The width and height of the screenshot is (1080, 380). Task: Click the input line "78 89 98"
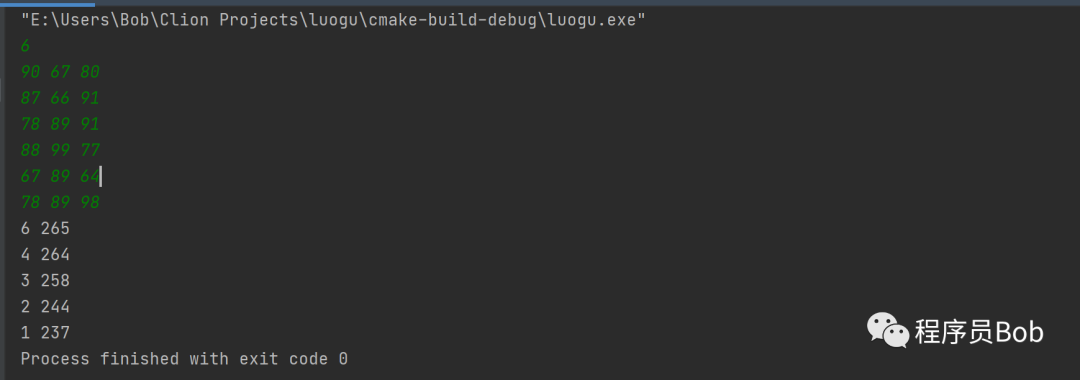pyautogui.click(x=61, y=202)
